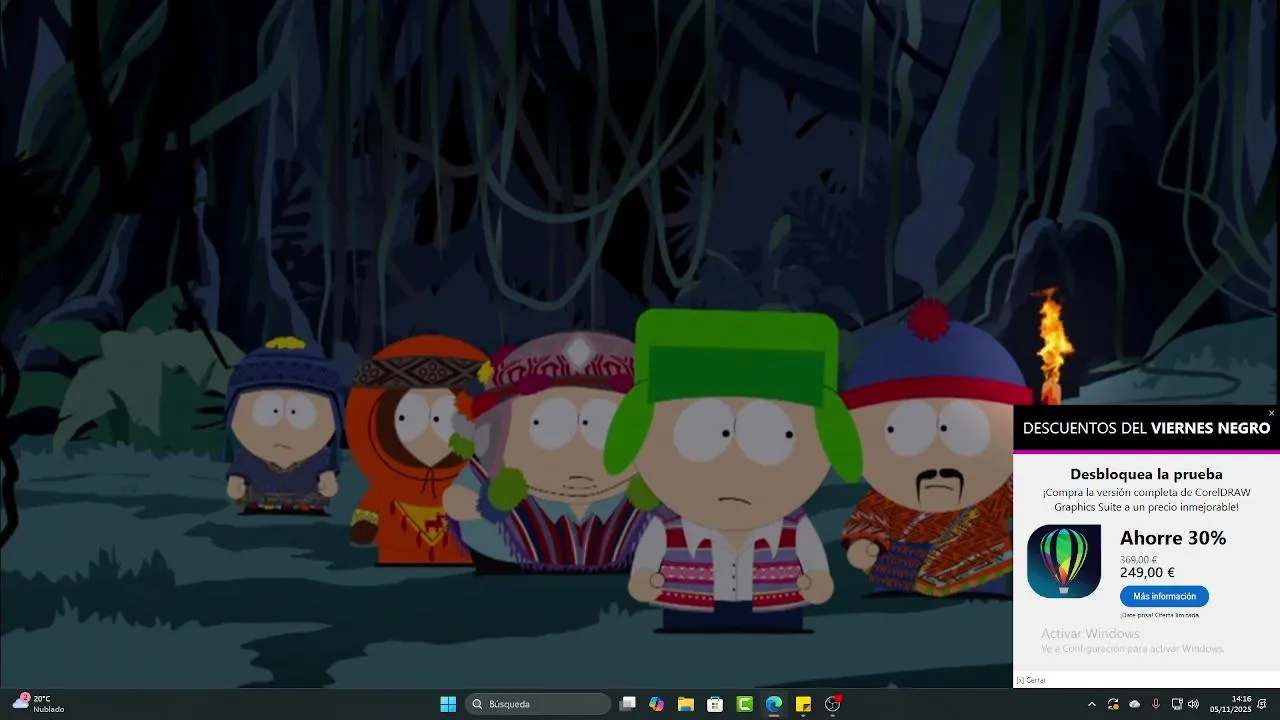Click the 249,00 € price
This screenshot has height=720, width=1280.
pos(1147,573)
